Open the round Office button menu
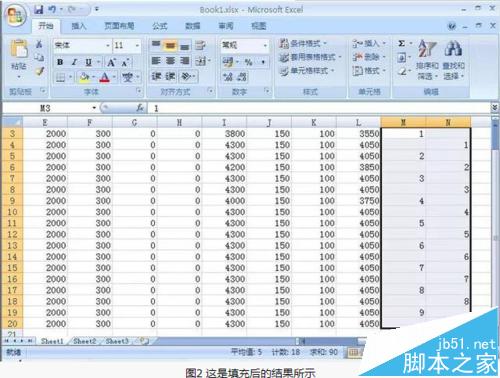The width and height of the screenshot is (500, 378). point(15,15)
